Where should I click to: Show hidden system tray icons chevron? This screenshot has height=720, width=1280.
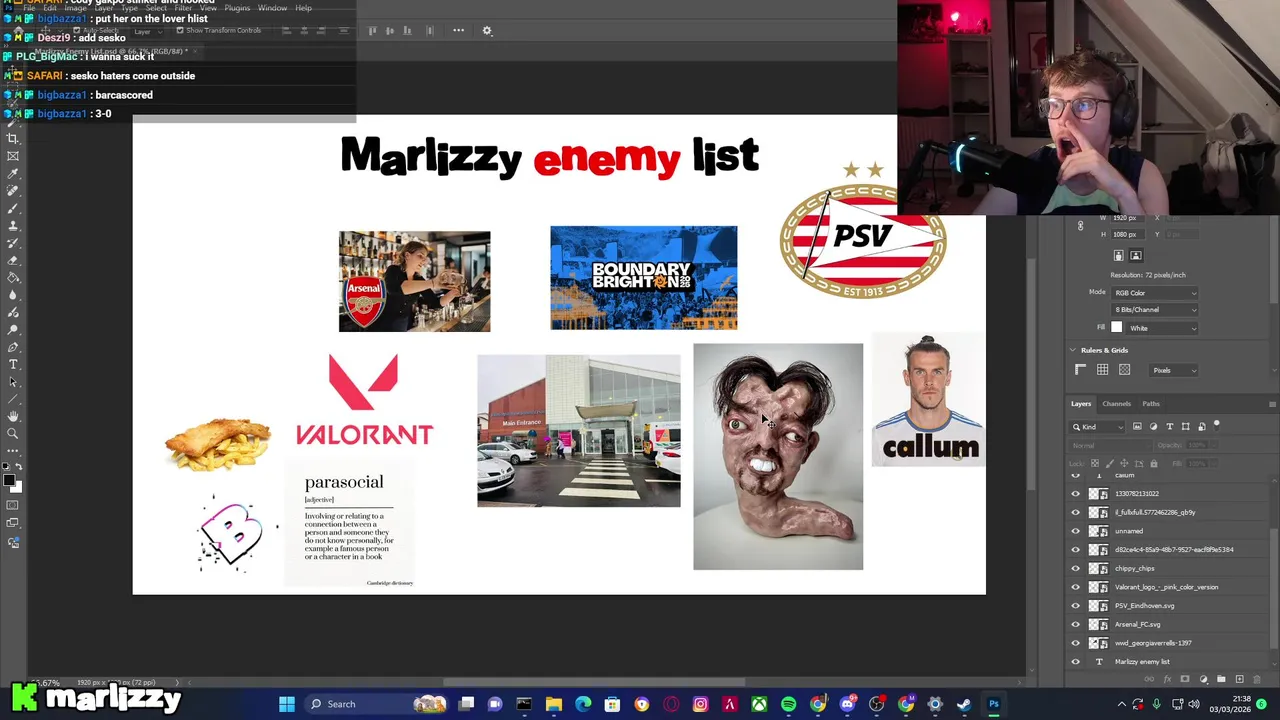coord(1121,704)
